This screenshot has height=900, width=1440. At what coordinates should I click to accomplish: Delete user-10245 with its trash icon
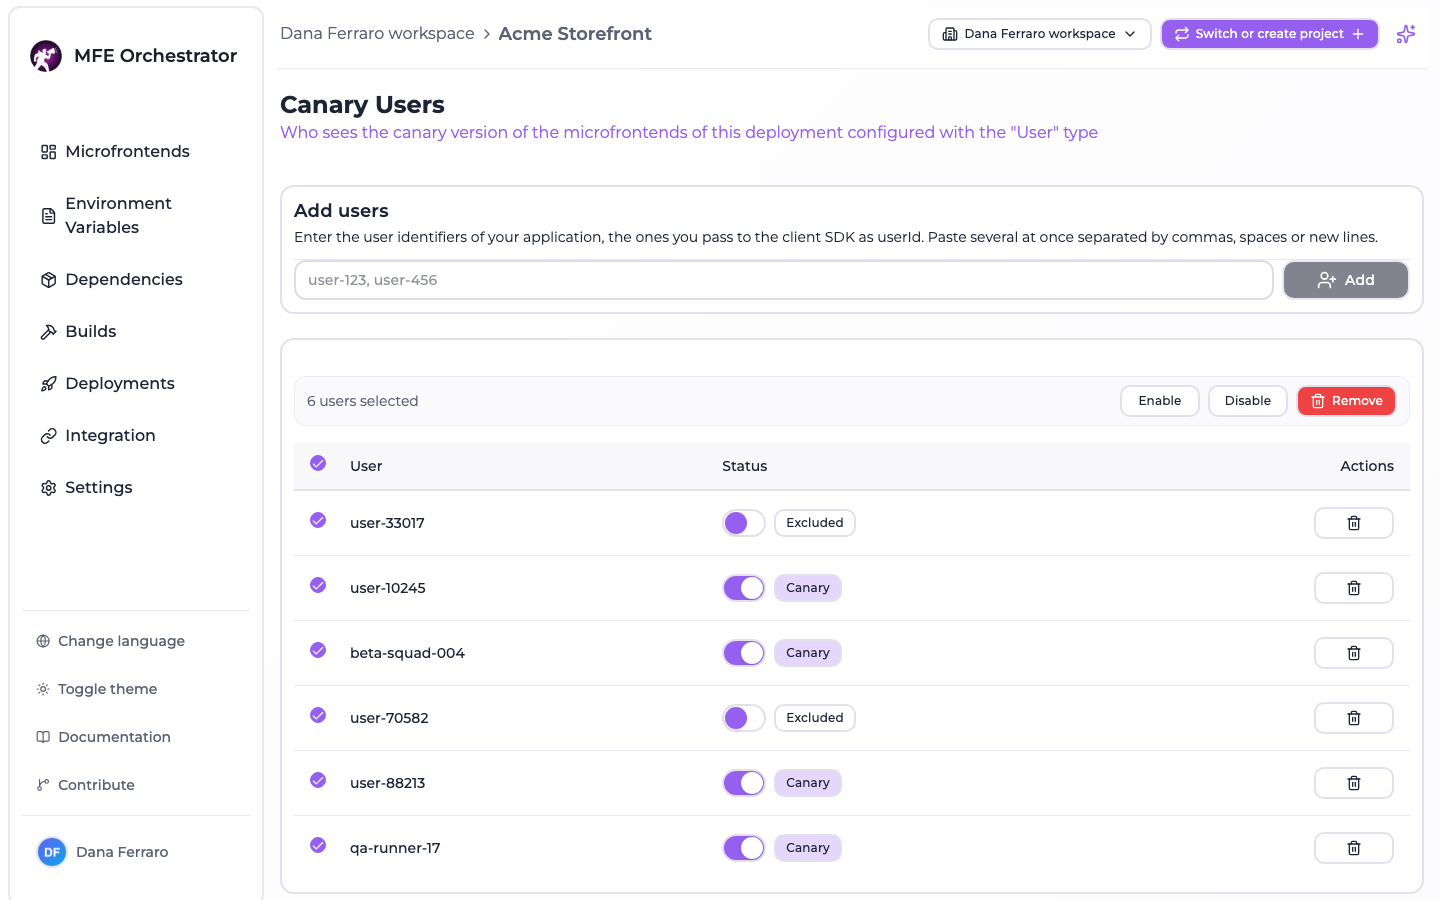tap(1354, 588)
